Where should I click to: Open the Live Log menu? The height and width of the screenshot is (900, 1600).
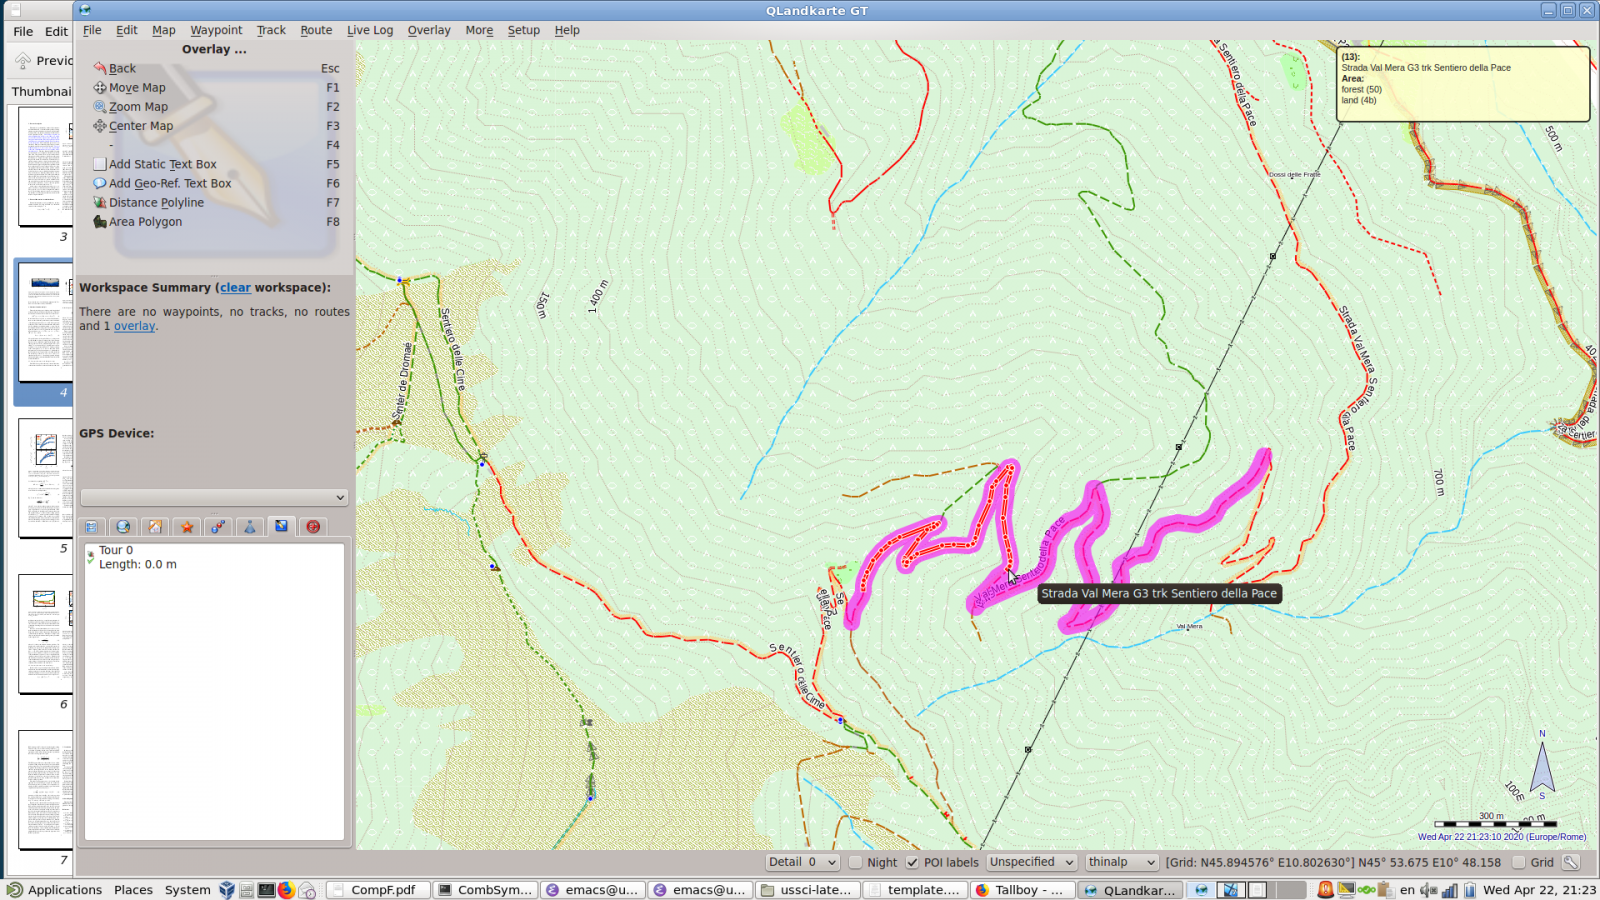point(369,30)
